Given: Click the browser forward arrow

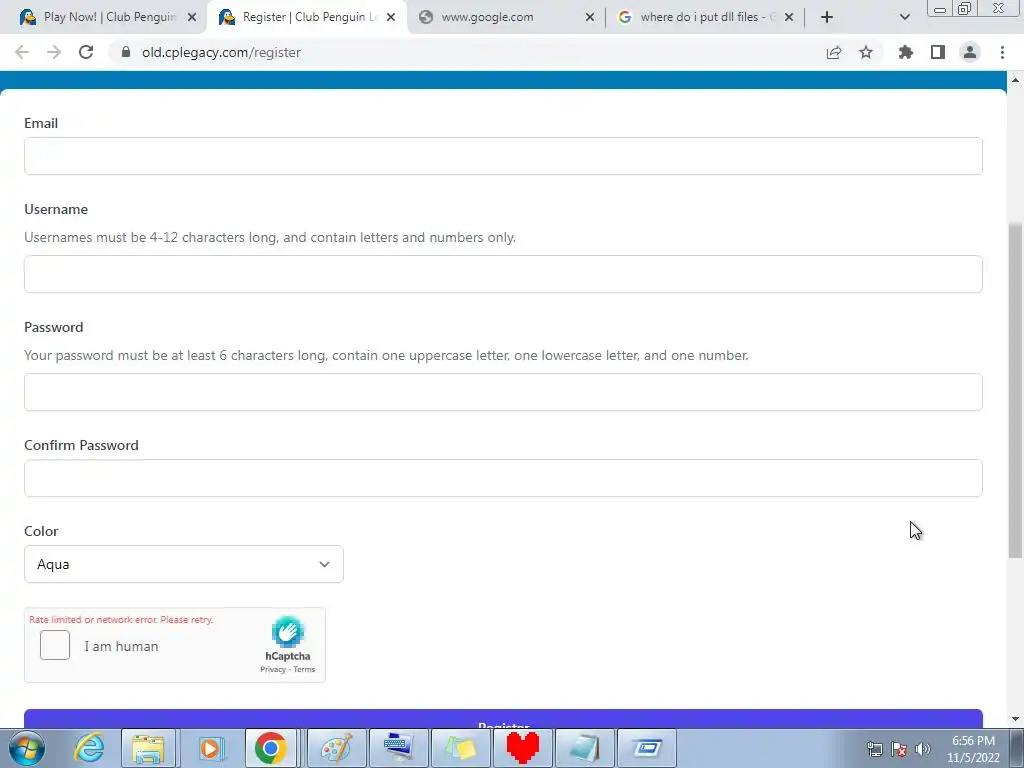Looking at the screenshot, I should [x=54, y=52].
